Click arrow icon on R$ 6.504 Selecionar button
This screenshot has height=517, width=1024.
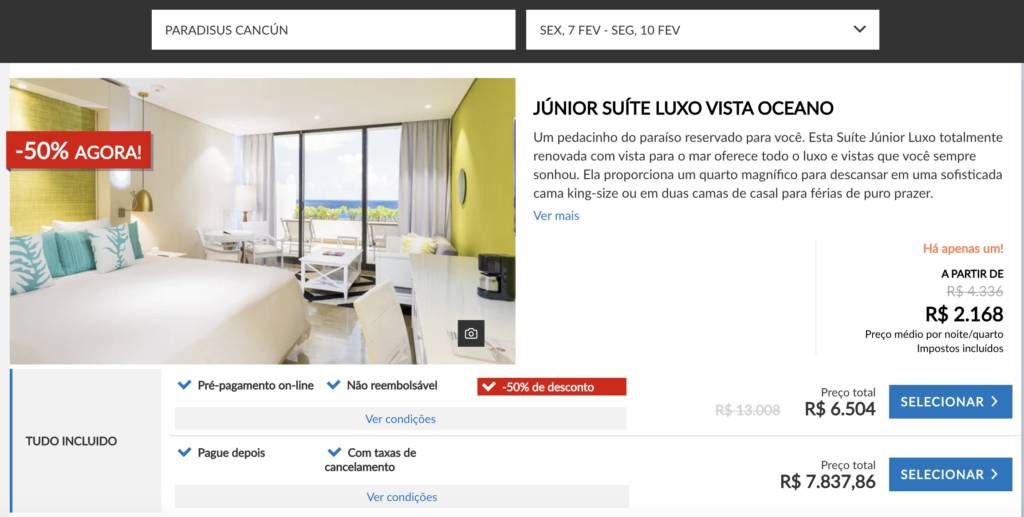pos(995,402)
